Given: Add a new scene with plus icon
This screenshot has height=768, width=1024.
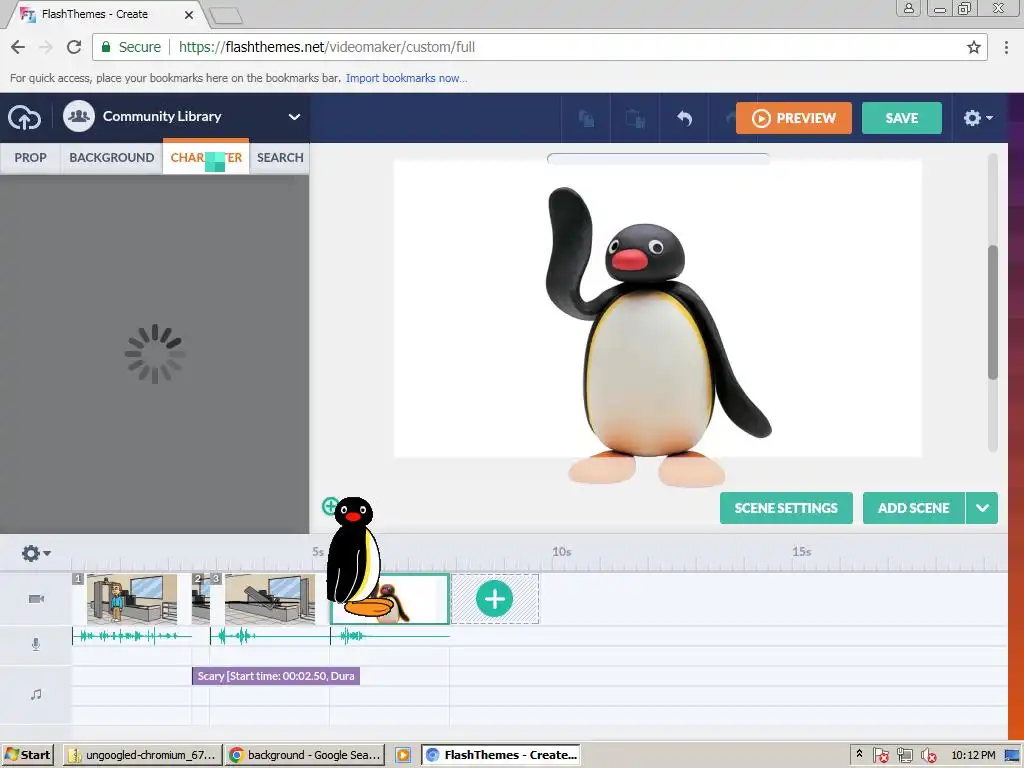Looking at the screenshot, I should click(x=494, y=599).
